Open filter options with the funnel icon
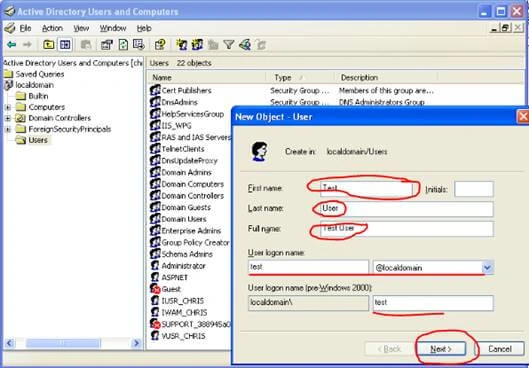Viewport: 529px width, 368px height. pos(229,45)
